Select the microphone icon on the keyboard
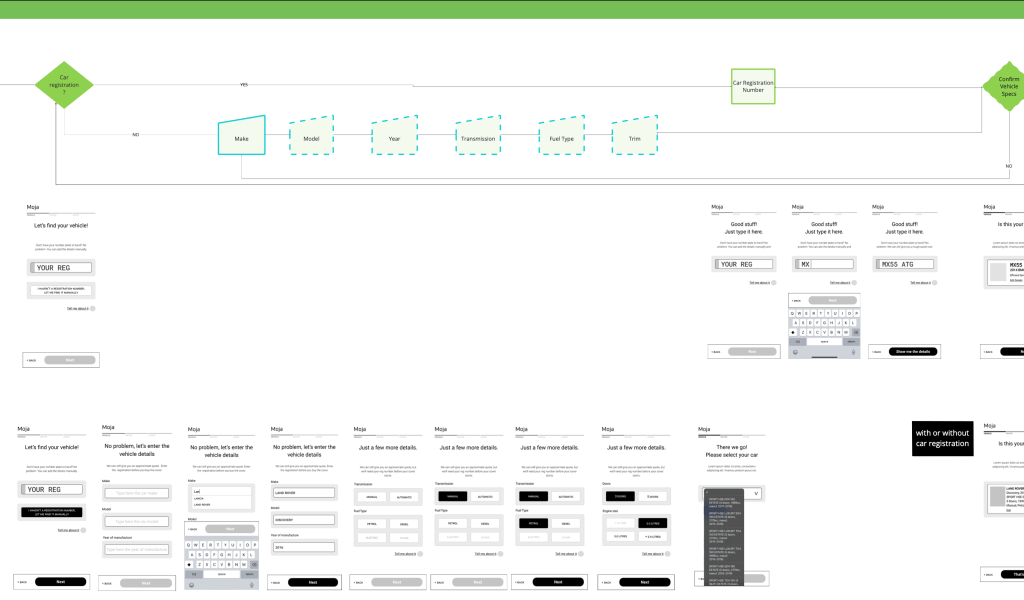 pos(853,352)
